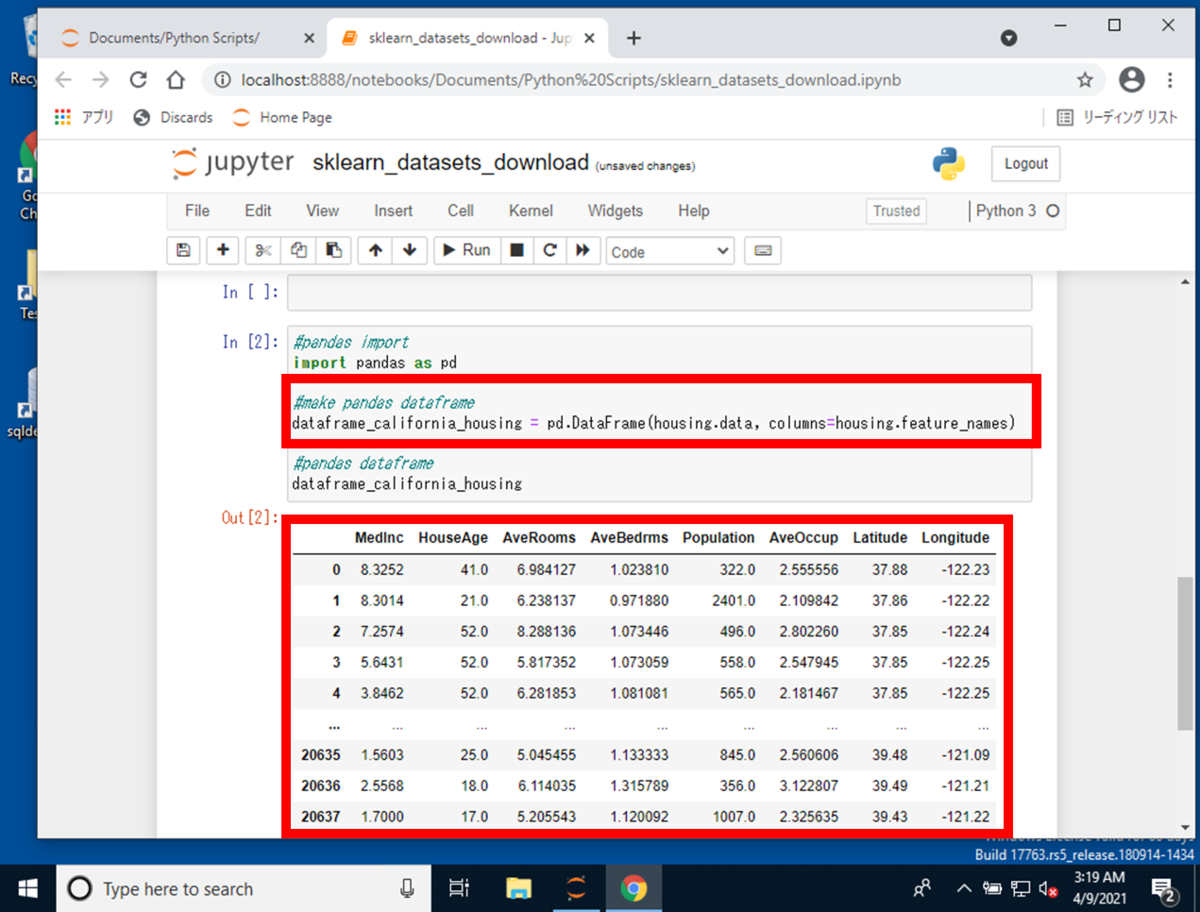Bookmark this page with the star icon
This screenshot has height=912, width=1200.
tap(1085, 79)
